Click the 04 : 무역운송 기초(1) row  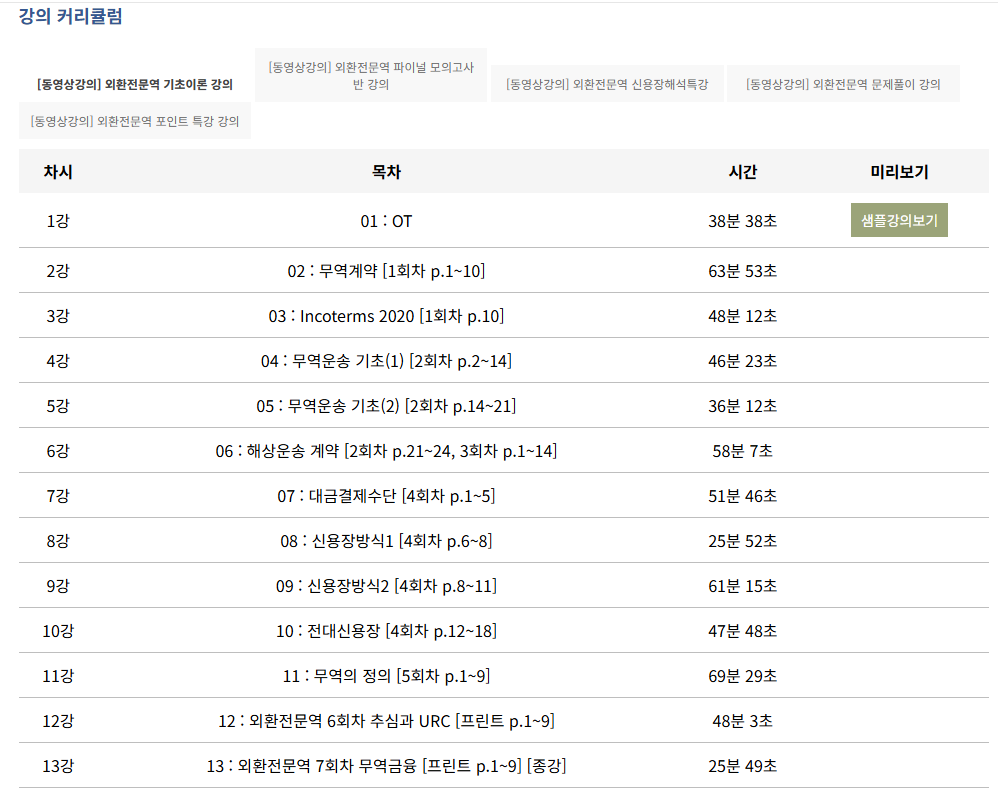coord(386,361)
